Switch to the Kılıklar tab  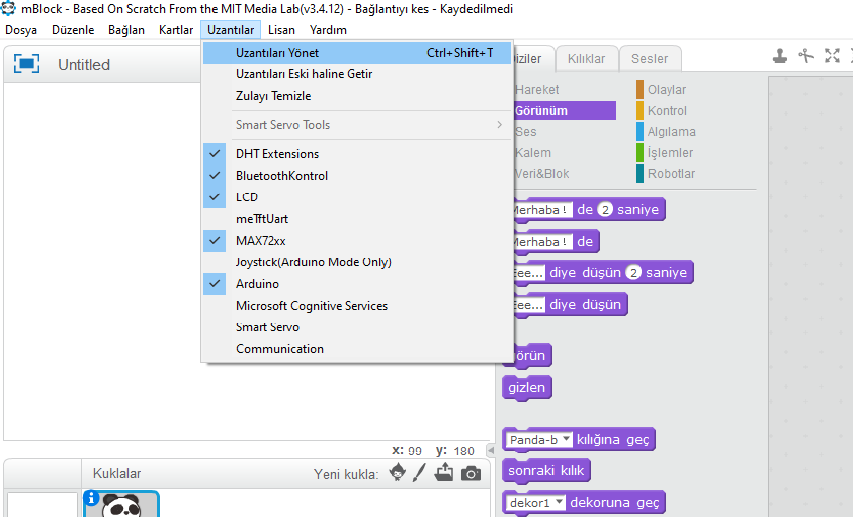tap(586, 59)
